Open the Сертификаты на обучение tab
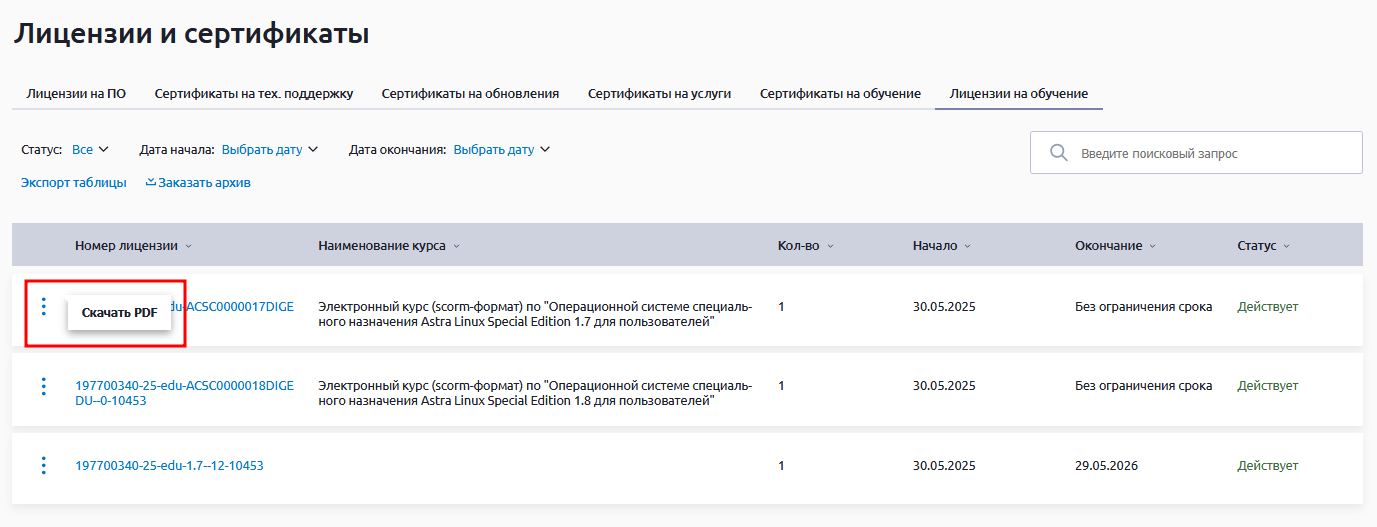 (x=840, y=94)
